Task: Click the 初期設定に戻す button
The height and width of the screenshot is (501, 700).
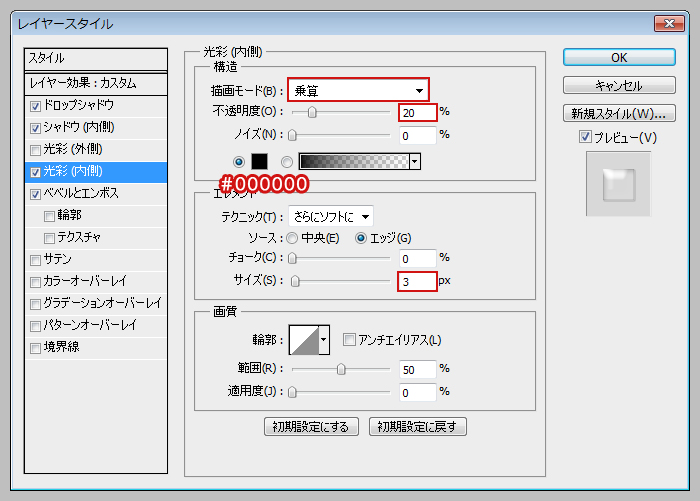Action: coord(418,427)
